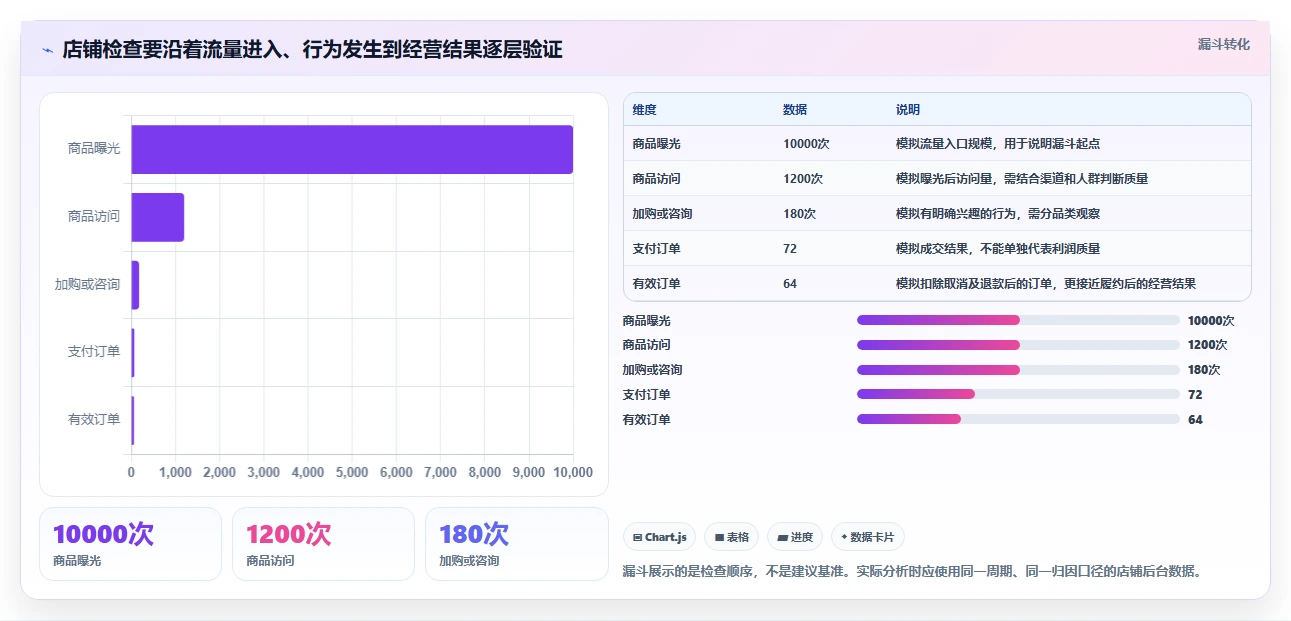Click the 商品曝光 bar in the chart
The width and height of the screenshot is (1291, 621).
click(352, 149)
